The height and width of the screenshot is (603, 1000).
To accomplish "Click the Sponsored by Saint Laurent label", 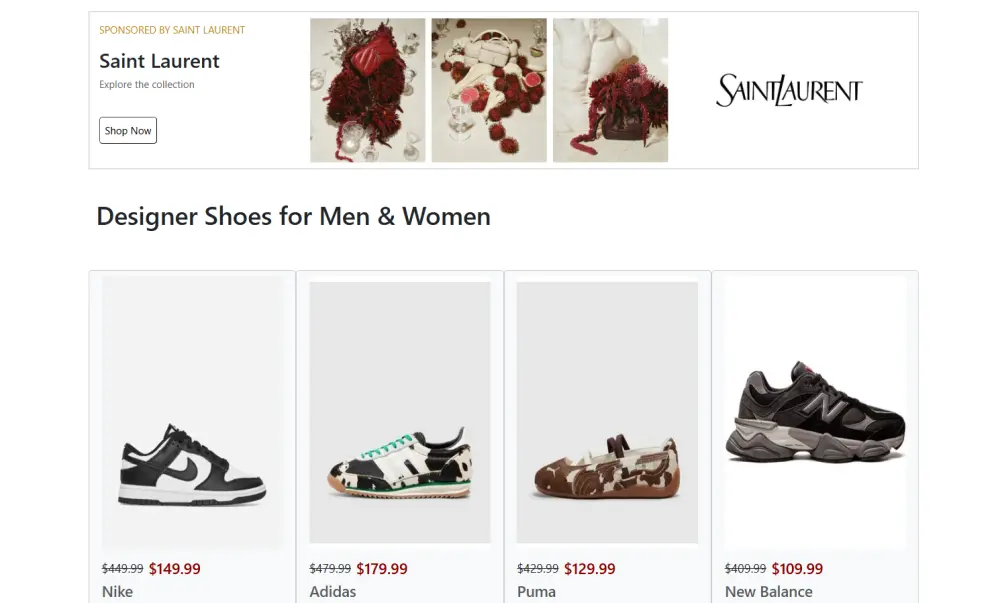I will 172,30.
